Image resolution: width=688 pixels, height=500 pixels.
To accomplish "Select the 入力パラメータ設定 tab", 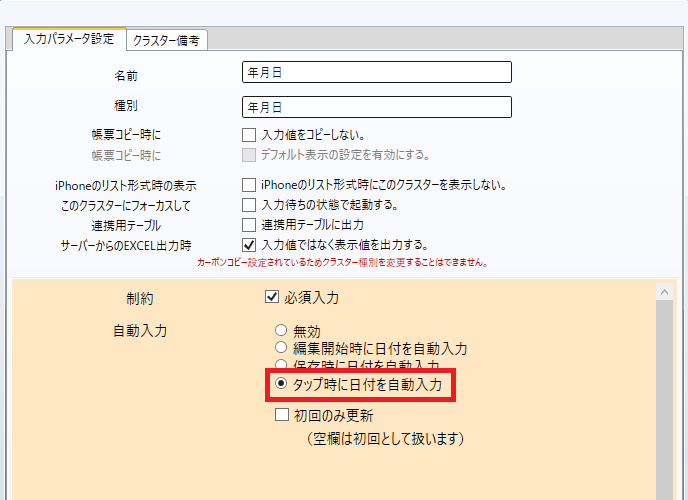I will 68,39.
